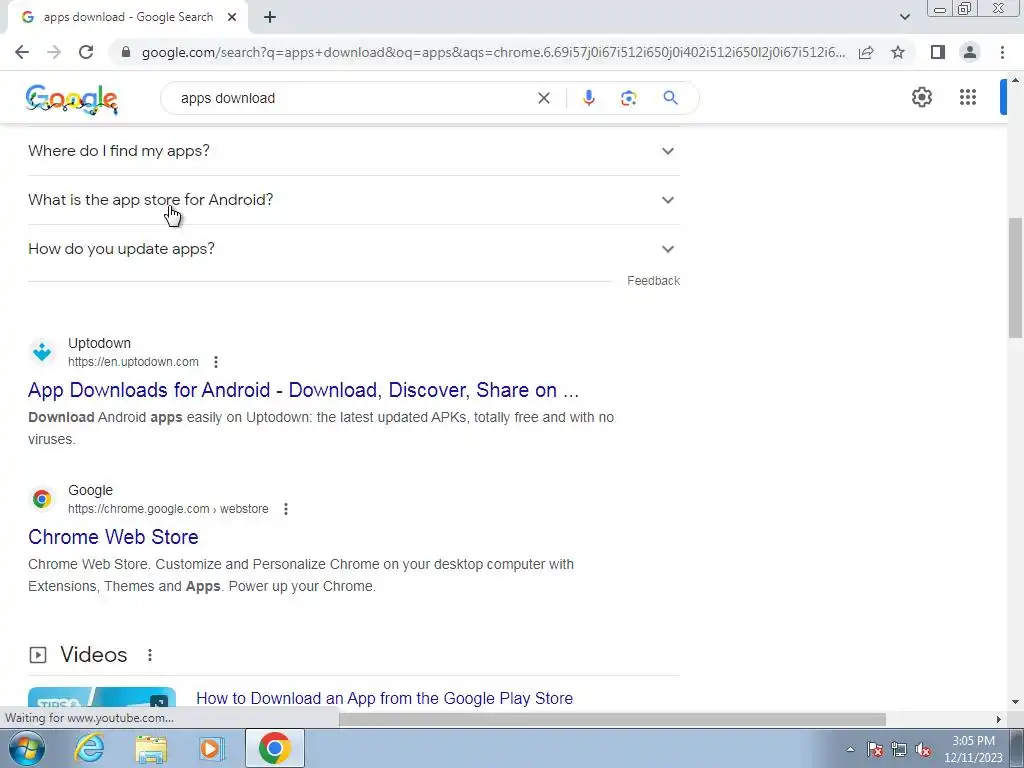
Task: Open Windows Media Player from taskbar
Action: 211,748
